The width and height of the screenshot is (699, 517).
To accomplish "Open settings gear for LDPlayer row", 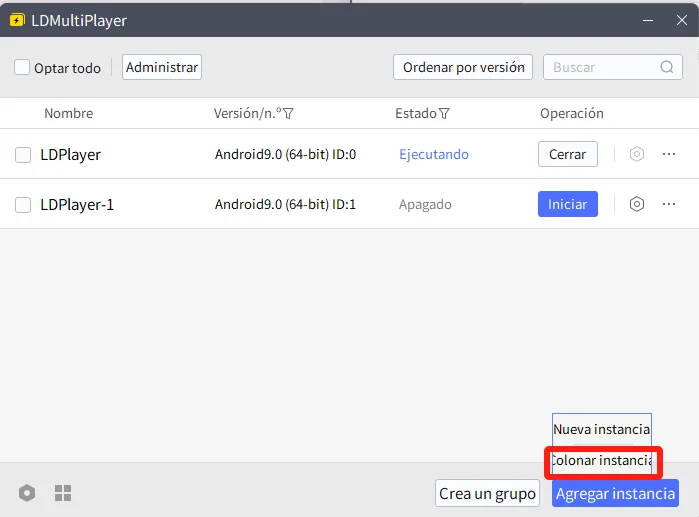I will 637,154.
